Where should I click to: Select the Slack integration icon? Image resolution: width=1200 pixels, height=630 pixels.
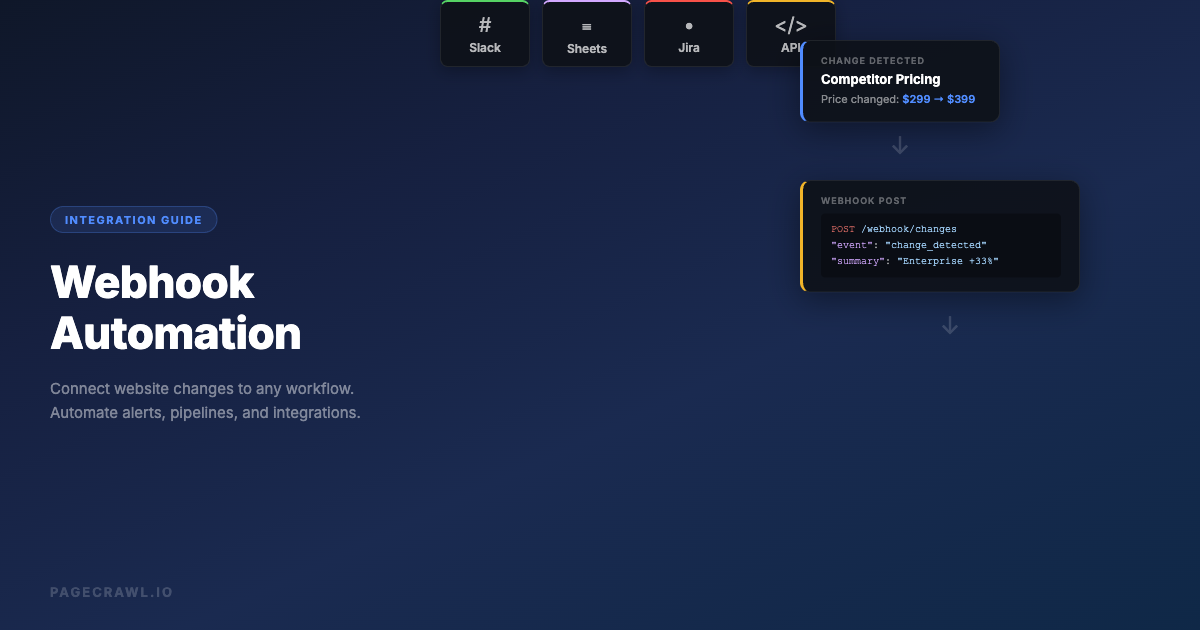point(484,33)
